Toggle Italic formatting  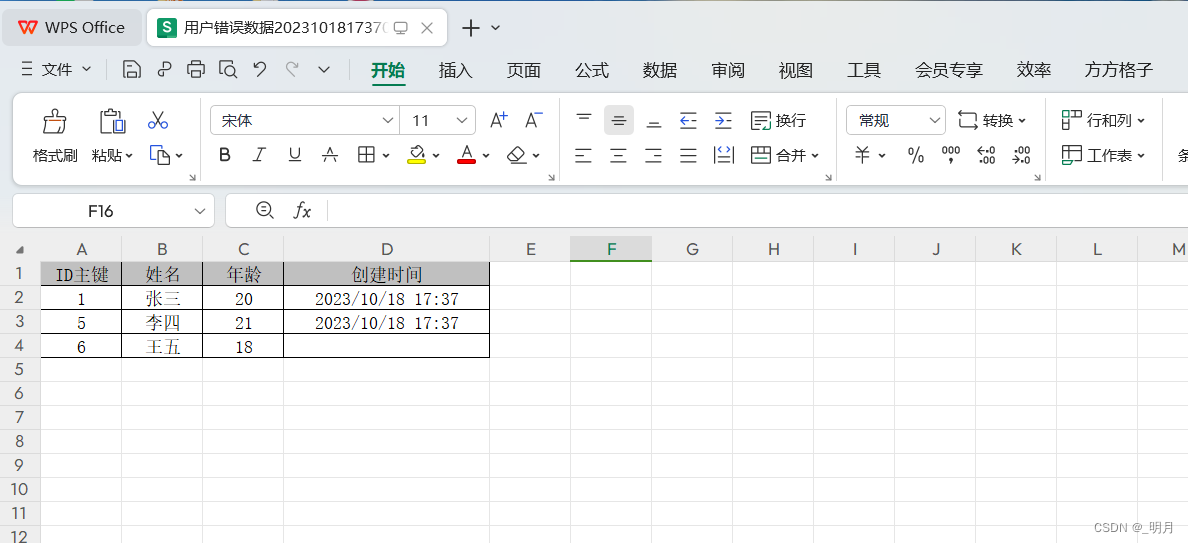[259, 155]
